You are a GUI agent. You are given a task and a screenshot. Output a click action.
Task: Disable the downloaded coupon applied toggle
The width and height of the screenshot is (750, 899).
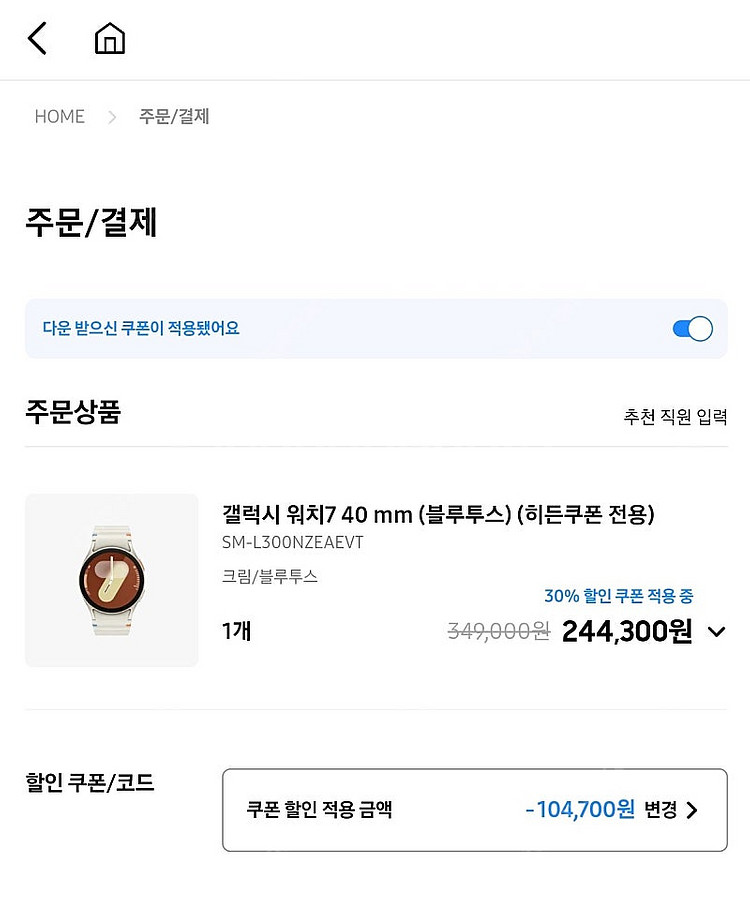[692, 328]
